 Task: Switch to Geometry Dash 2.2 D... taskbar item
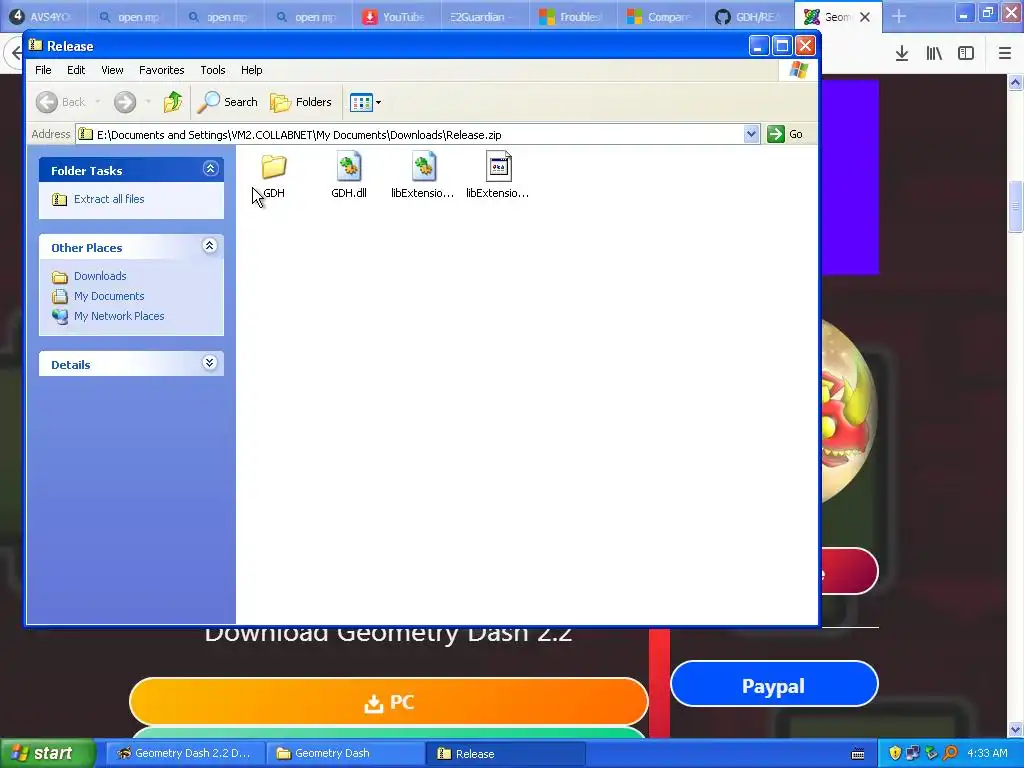click(x=185, y=753)
